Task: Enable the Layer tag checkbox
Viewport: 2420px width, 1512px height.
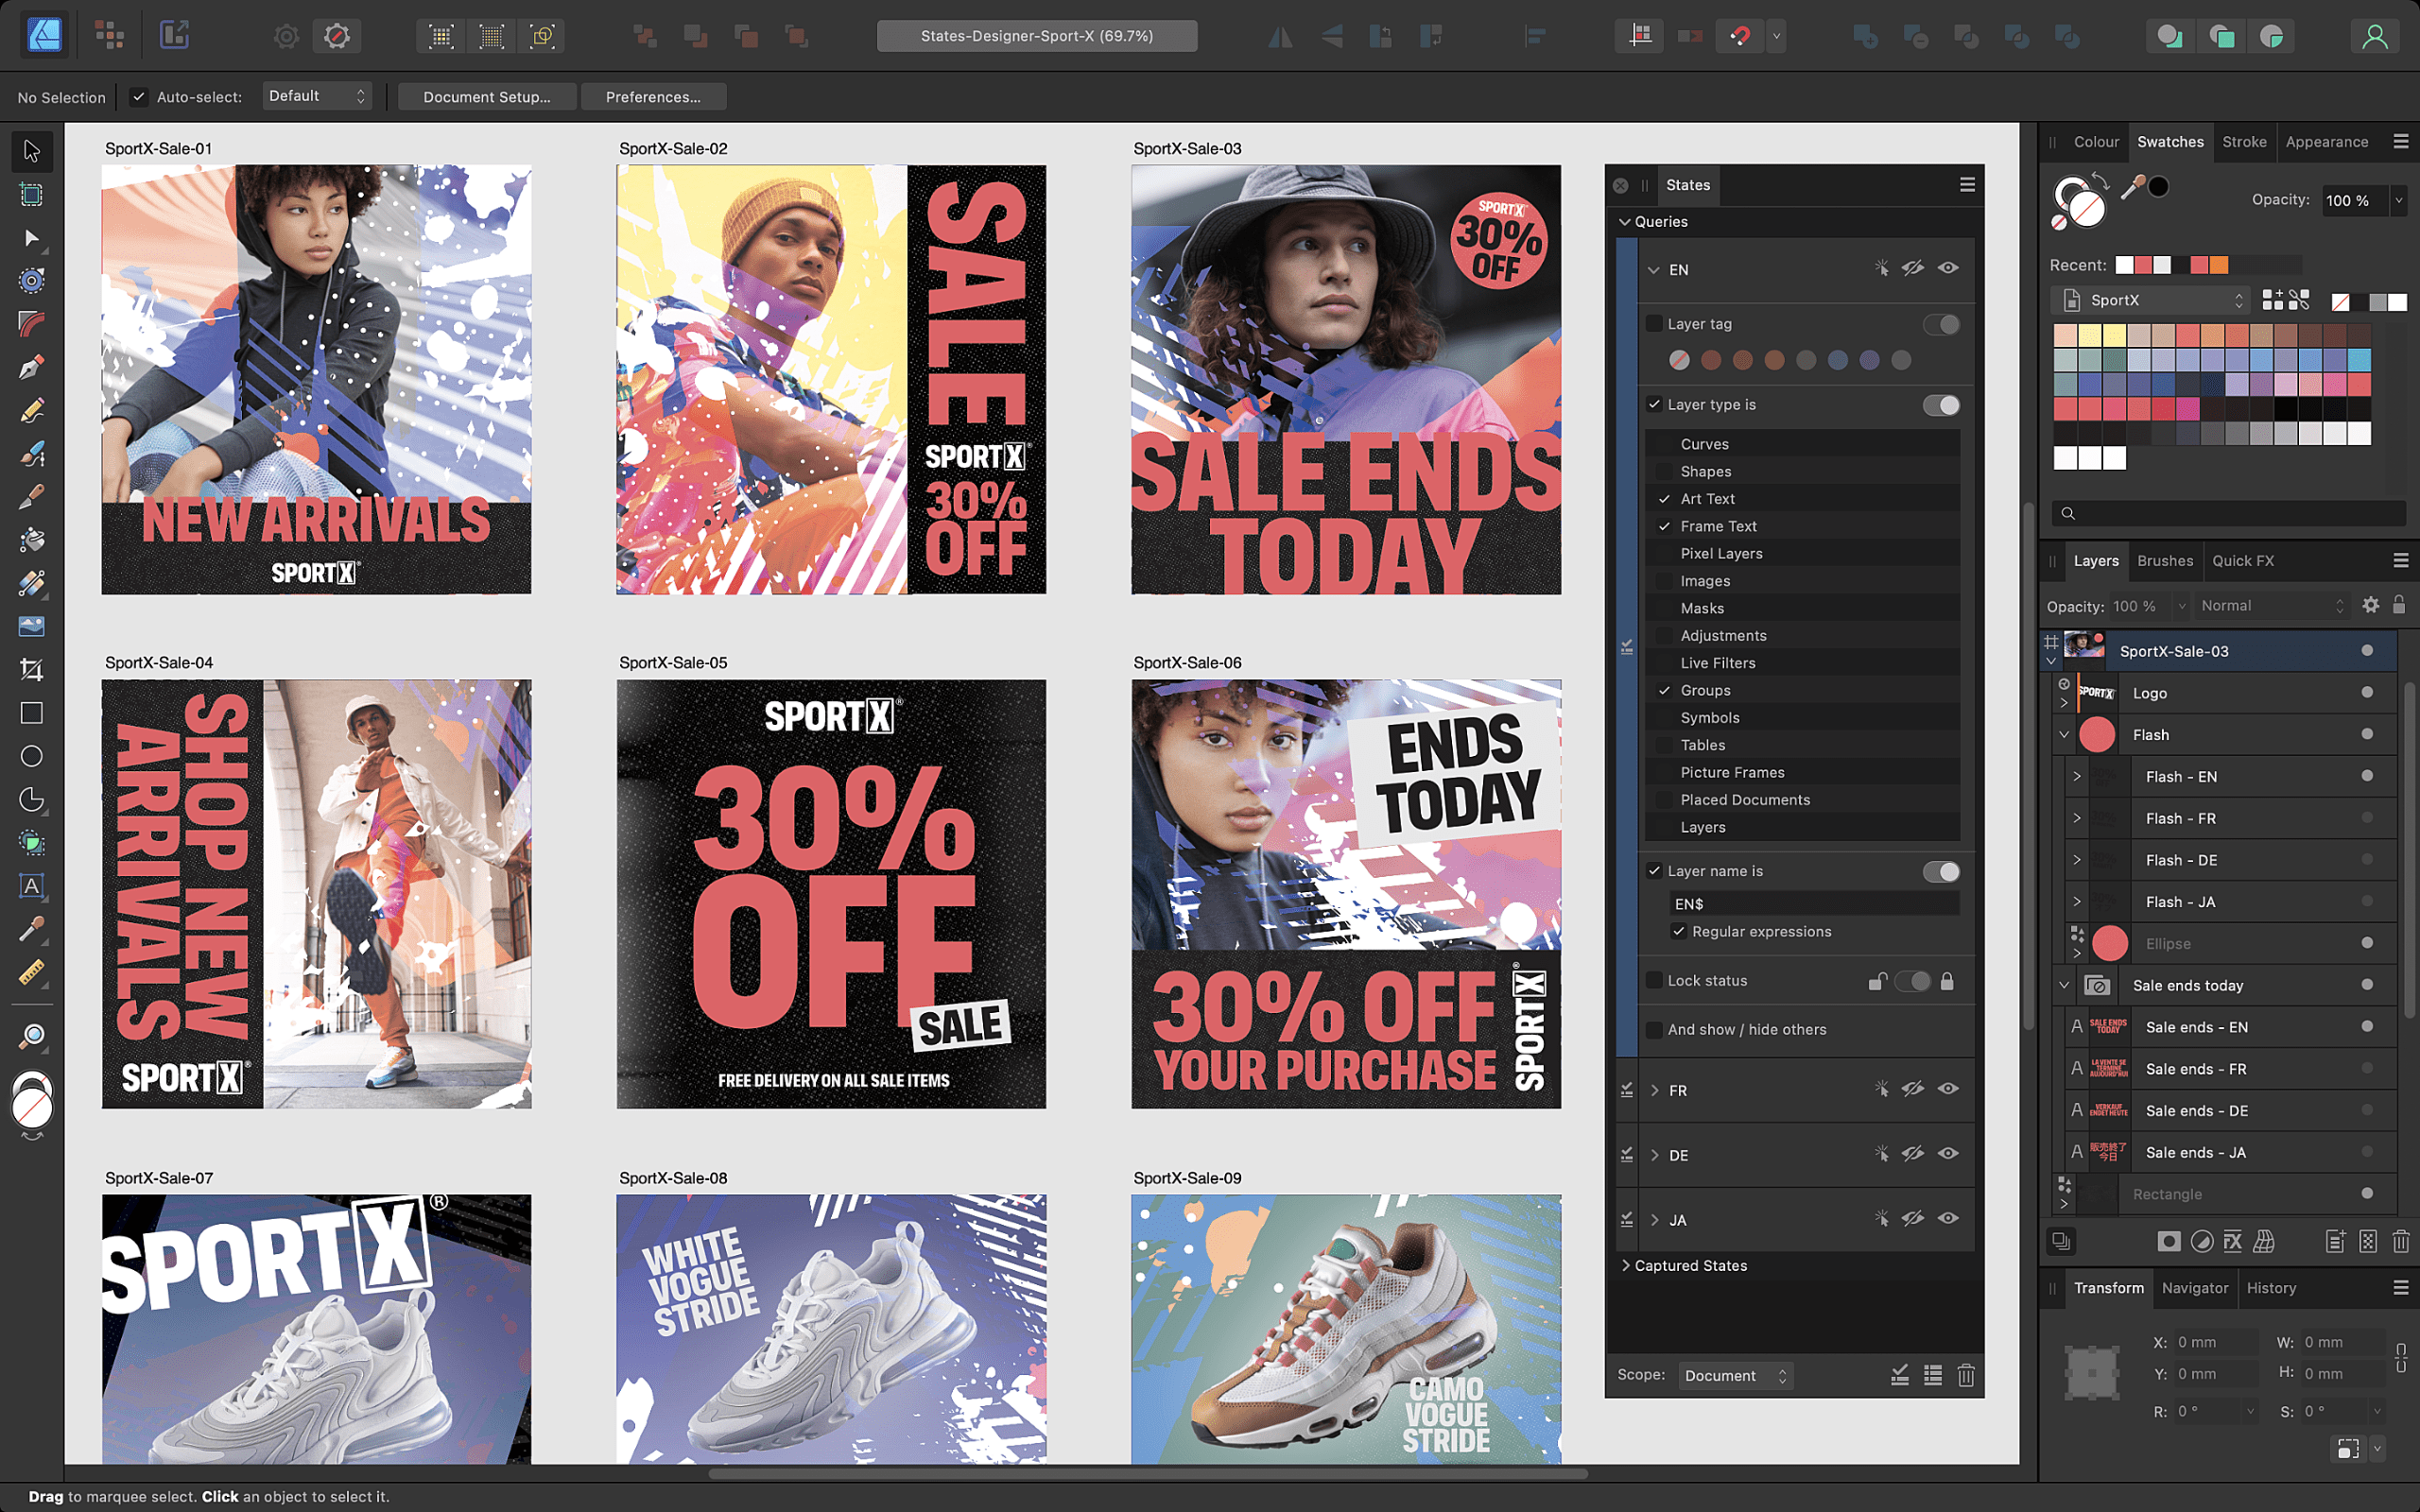Action: click(x=1654, y=323)
